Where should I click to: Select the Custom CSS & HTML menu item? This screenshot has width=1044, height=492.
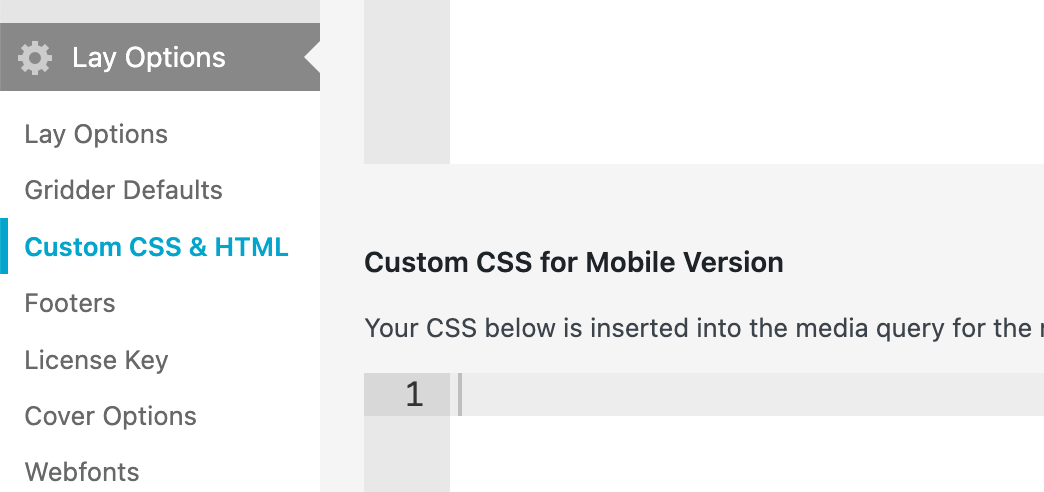coord(156,247)
